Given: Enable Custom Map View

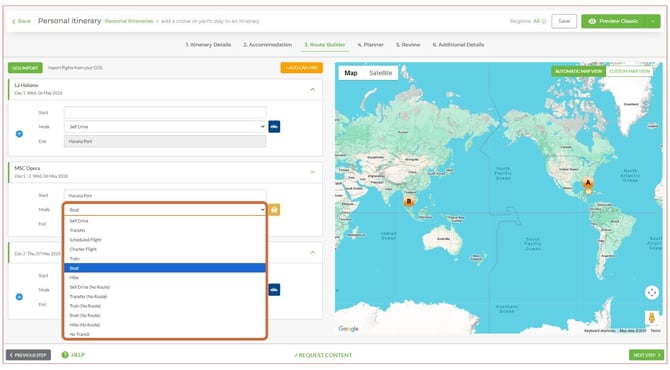Looking at the screenshot, I should click(629, 71).
